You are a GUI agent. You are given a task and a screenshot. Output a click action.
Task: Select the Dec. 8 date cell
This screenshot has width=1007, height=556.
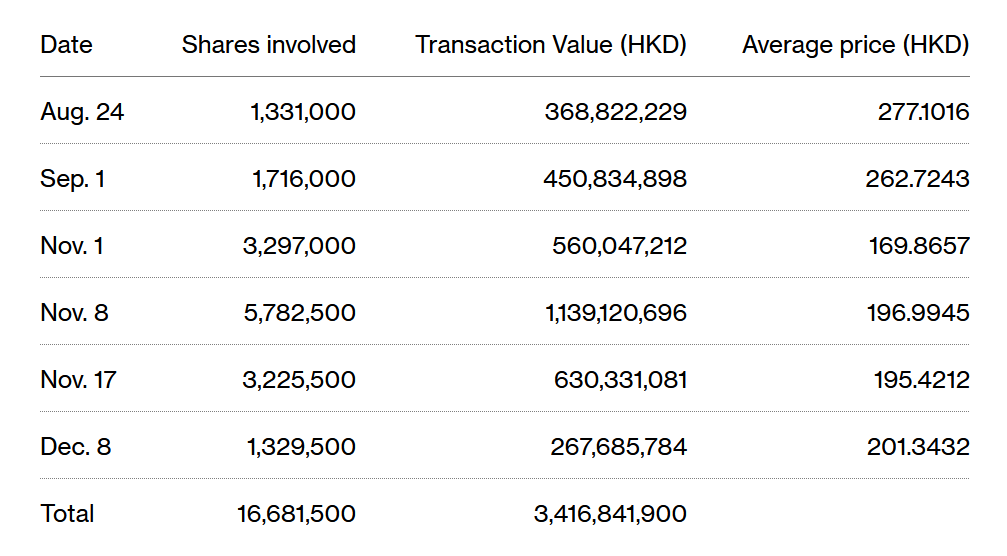pos(75,447)
